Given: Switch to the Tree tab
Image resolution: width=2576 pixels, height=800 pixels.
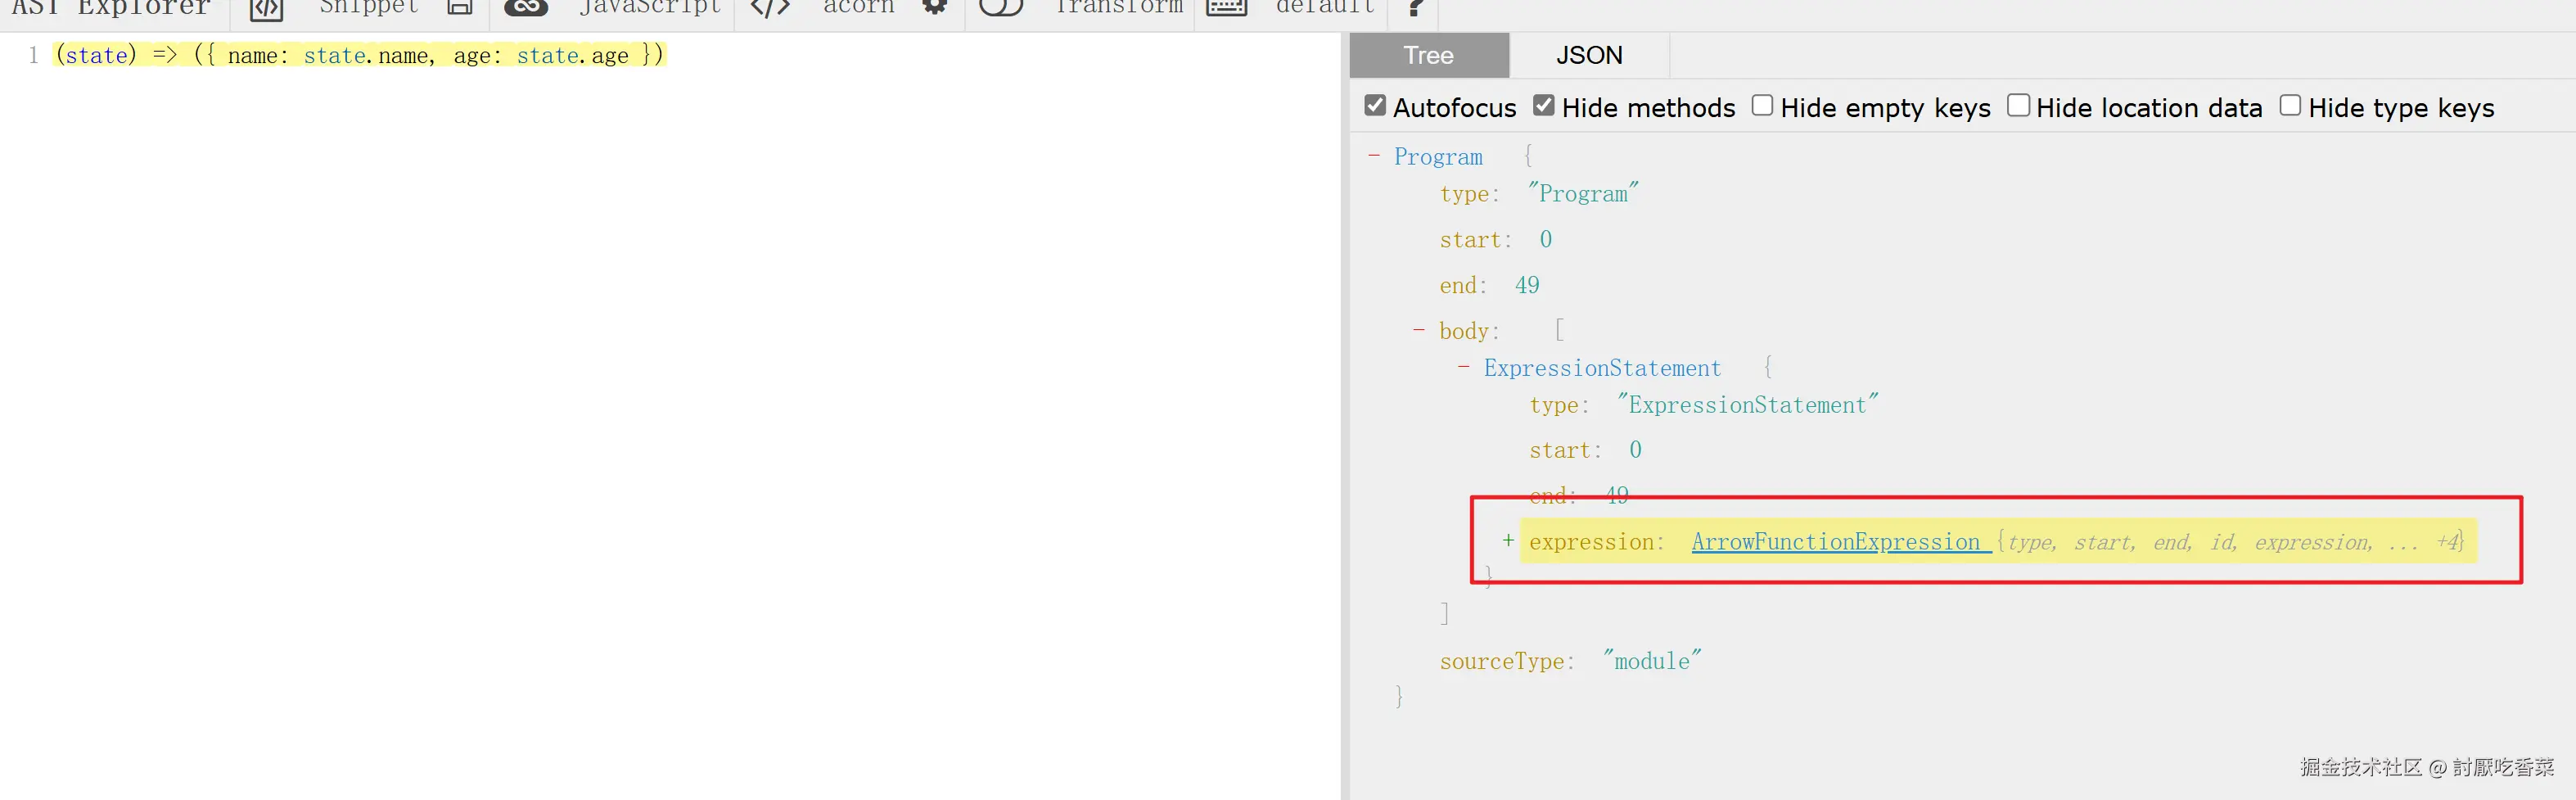Looking at the screenshot, I should tap(1429, 55).
